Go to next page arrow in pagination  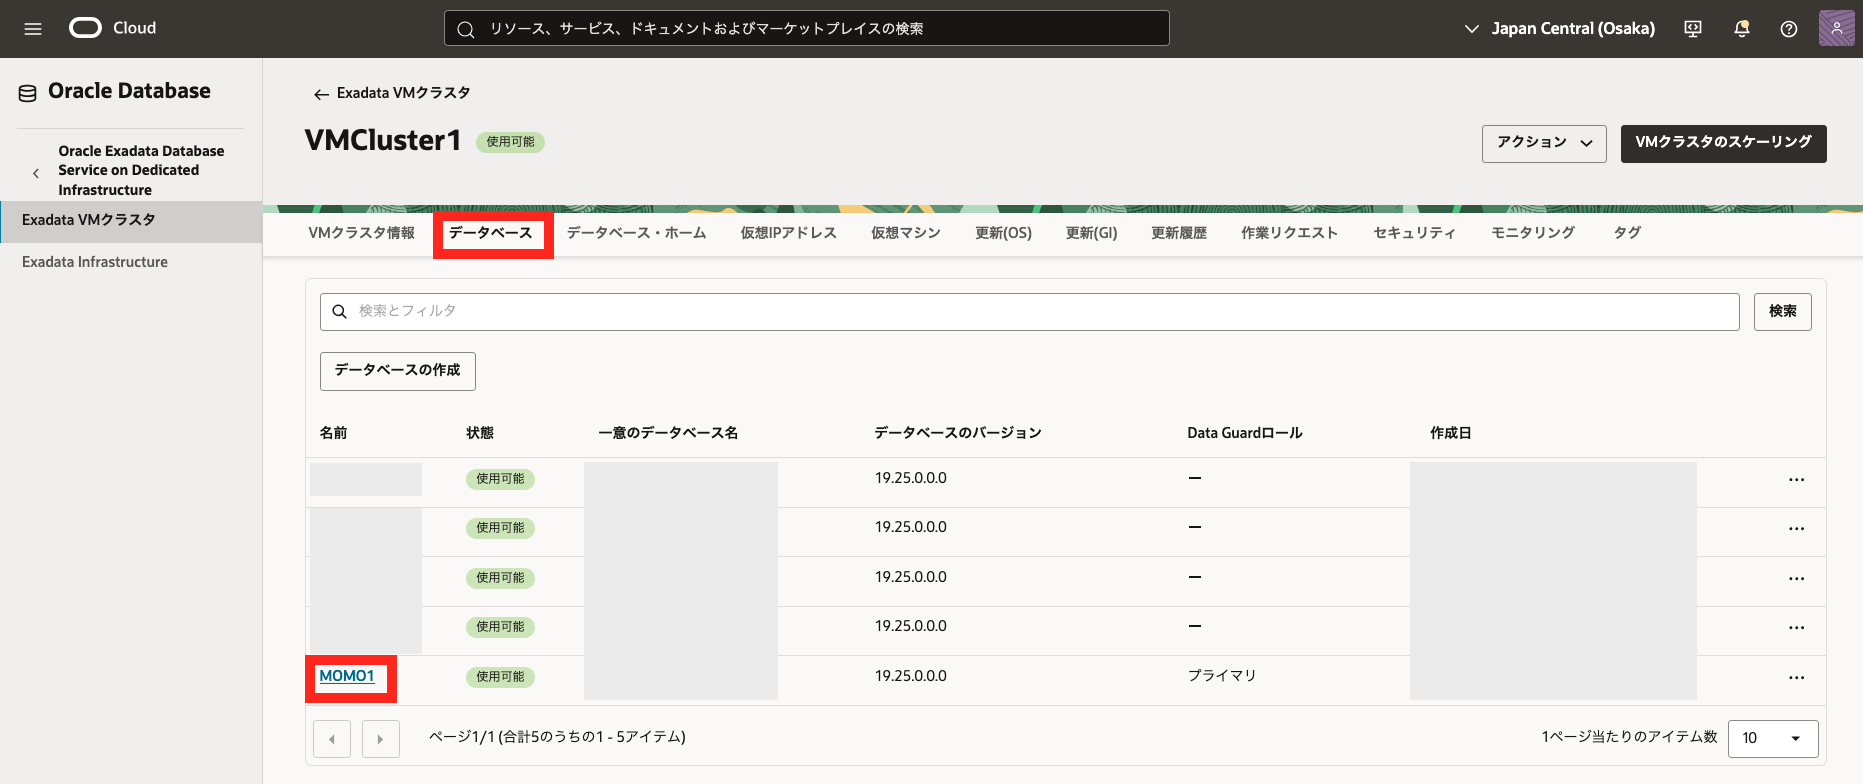click(380, 739)
